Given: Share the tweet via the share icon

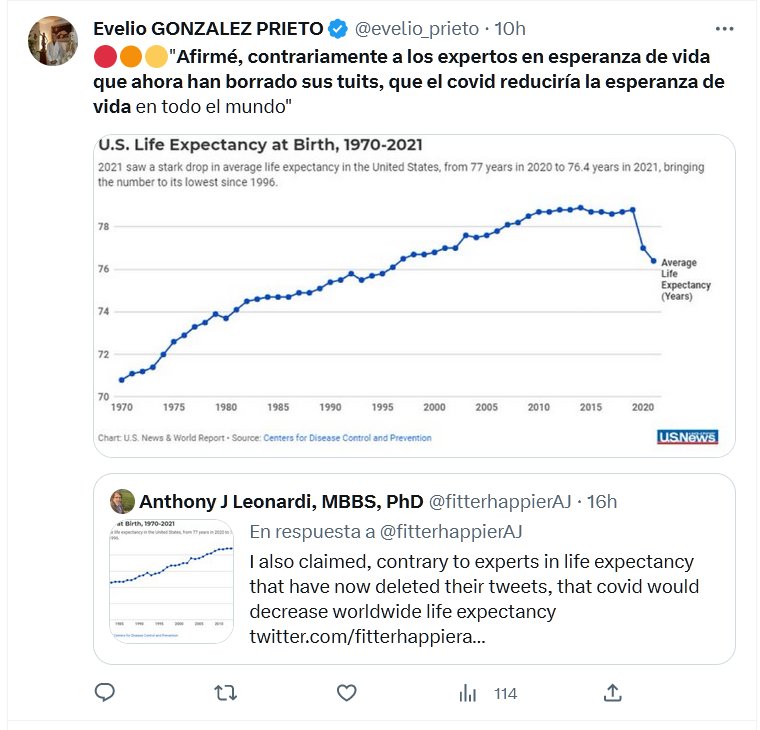Looking at the screenshot, I should (x=613, y=692).
